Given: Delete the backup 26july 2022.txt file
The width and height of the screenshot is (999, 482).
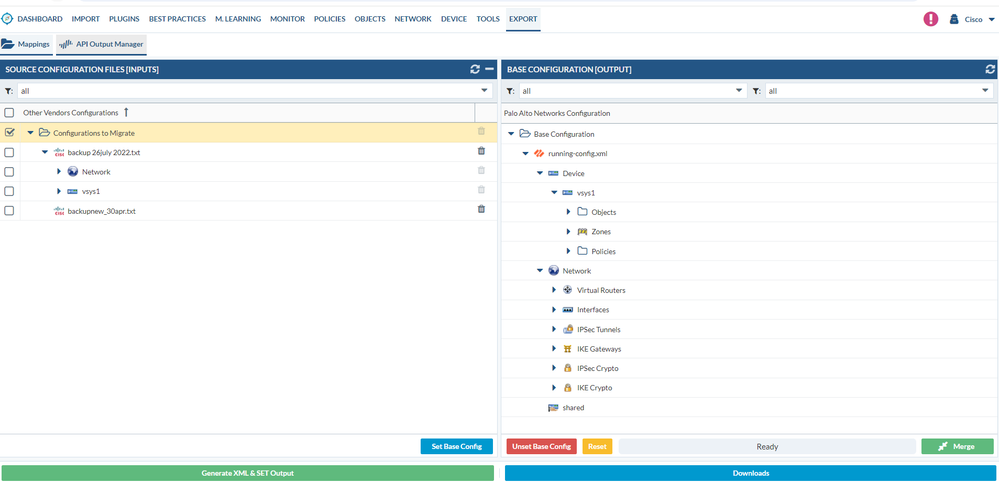Looking at the screenshot, I should coord(481,152).
